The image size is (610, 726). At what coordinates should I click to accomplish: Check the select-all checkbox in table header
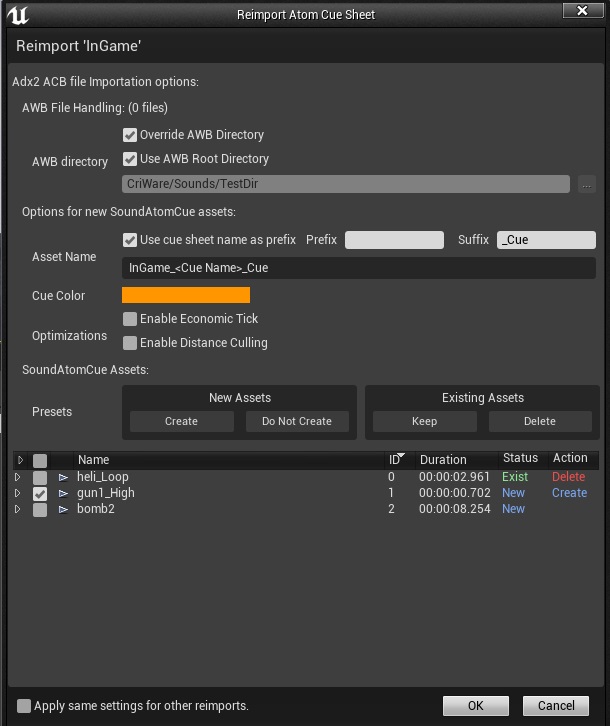[40, 461]
